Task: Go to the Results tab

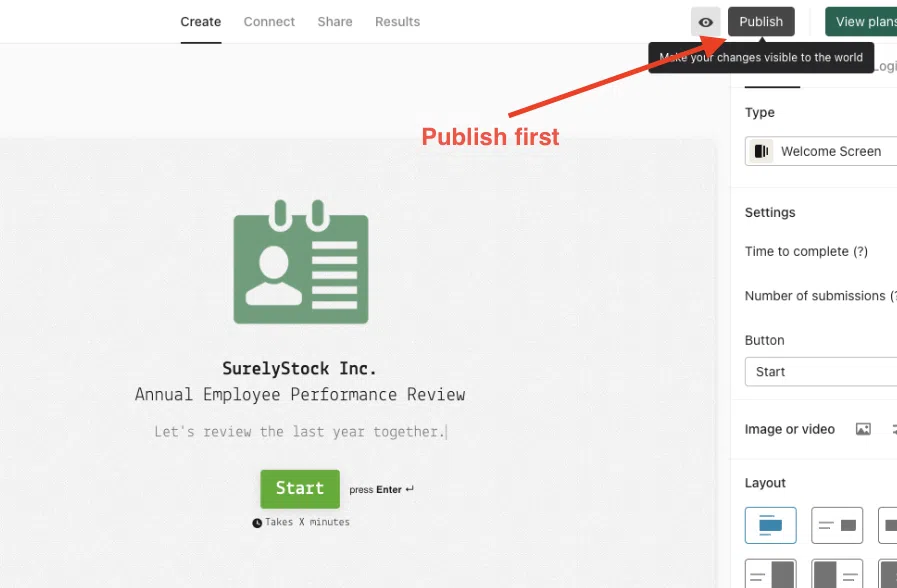Action: coord(397,22)
